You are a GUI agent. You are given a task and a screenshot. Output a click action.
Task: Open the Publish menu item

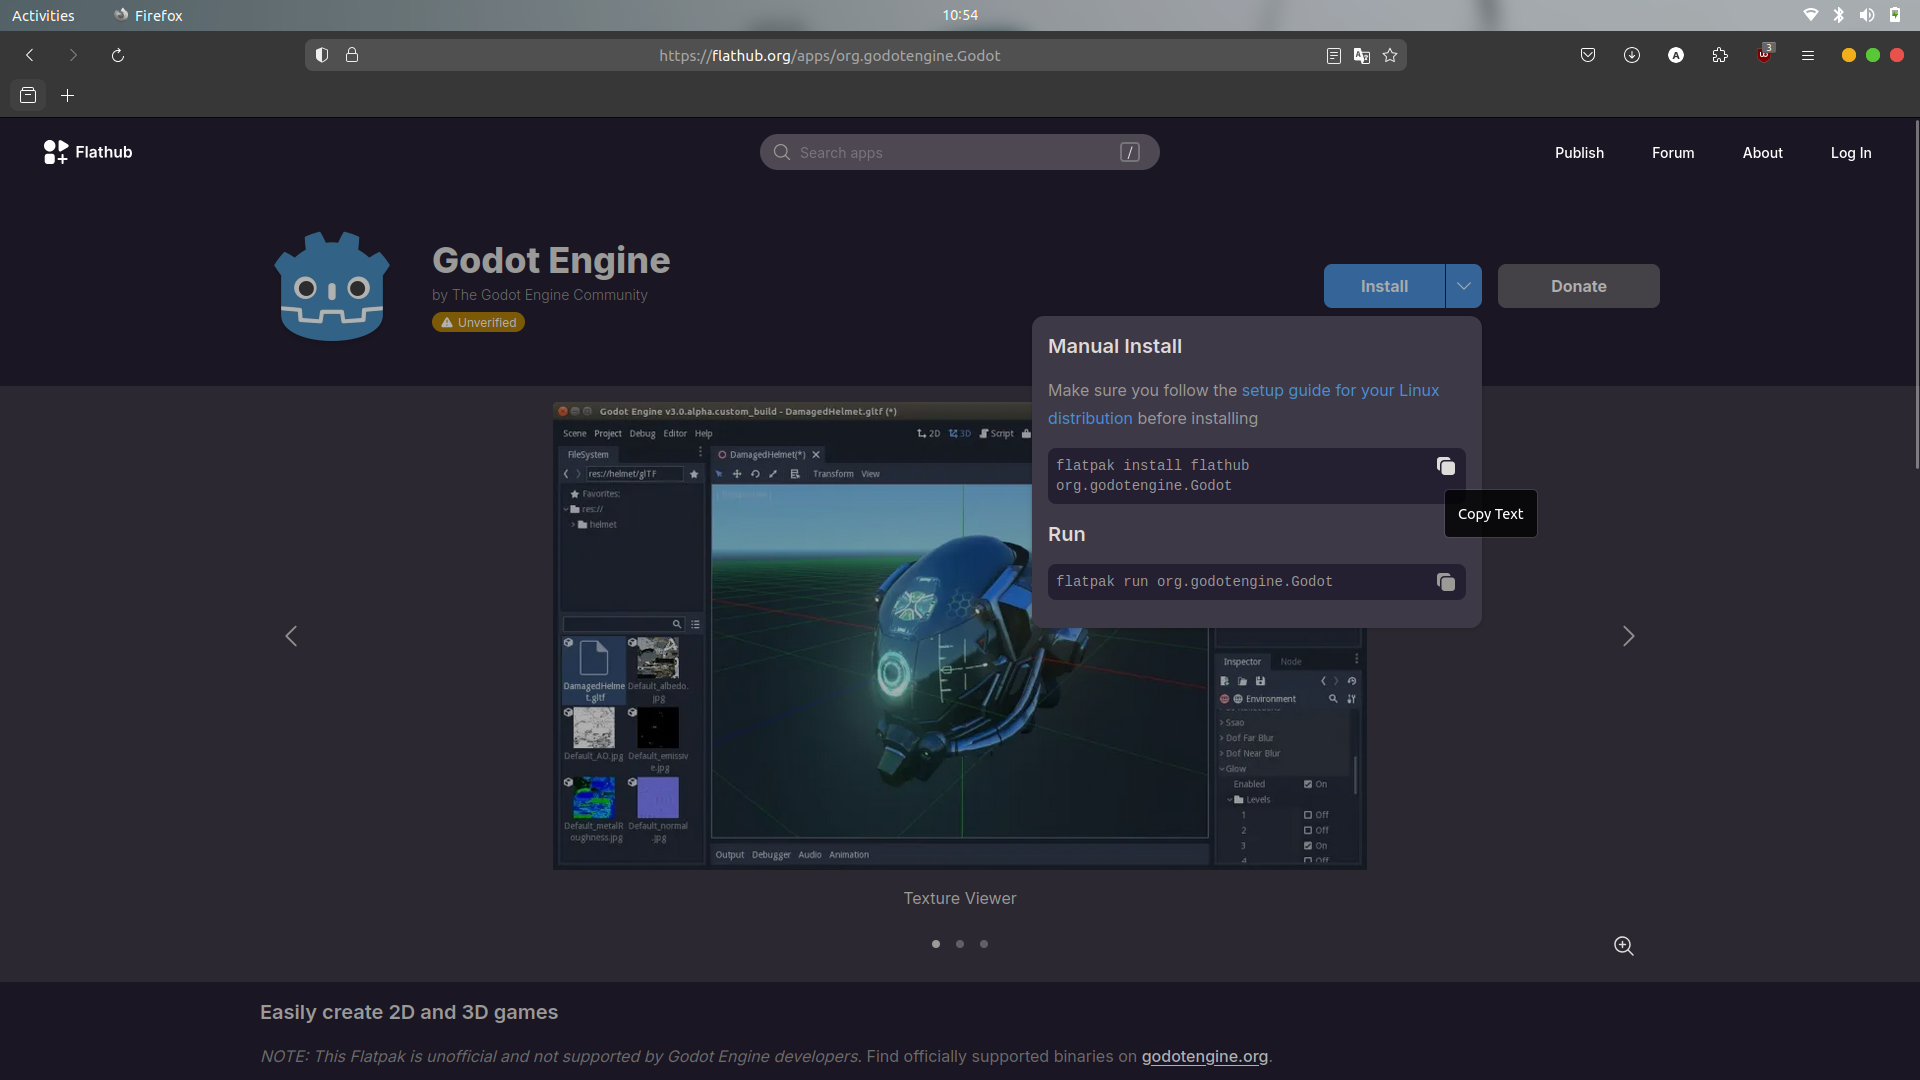(x=1579, y=153)
